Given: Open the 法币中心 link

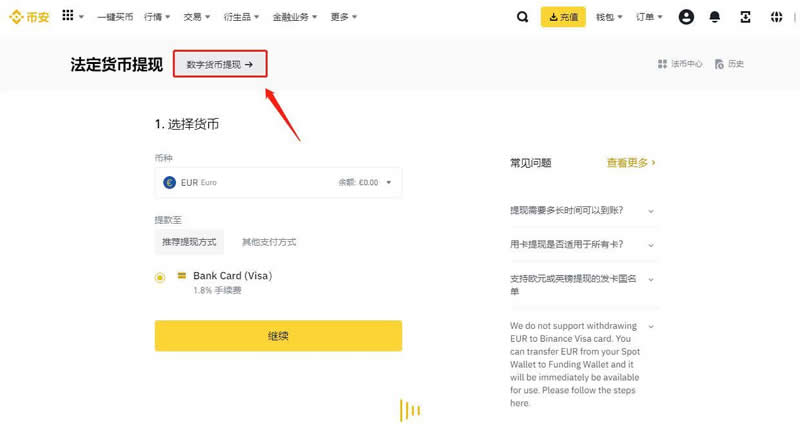Looking at the screenshot, I should point(686,64).
